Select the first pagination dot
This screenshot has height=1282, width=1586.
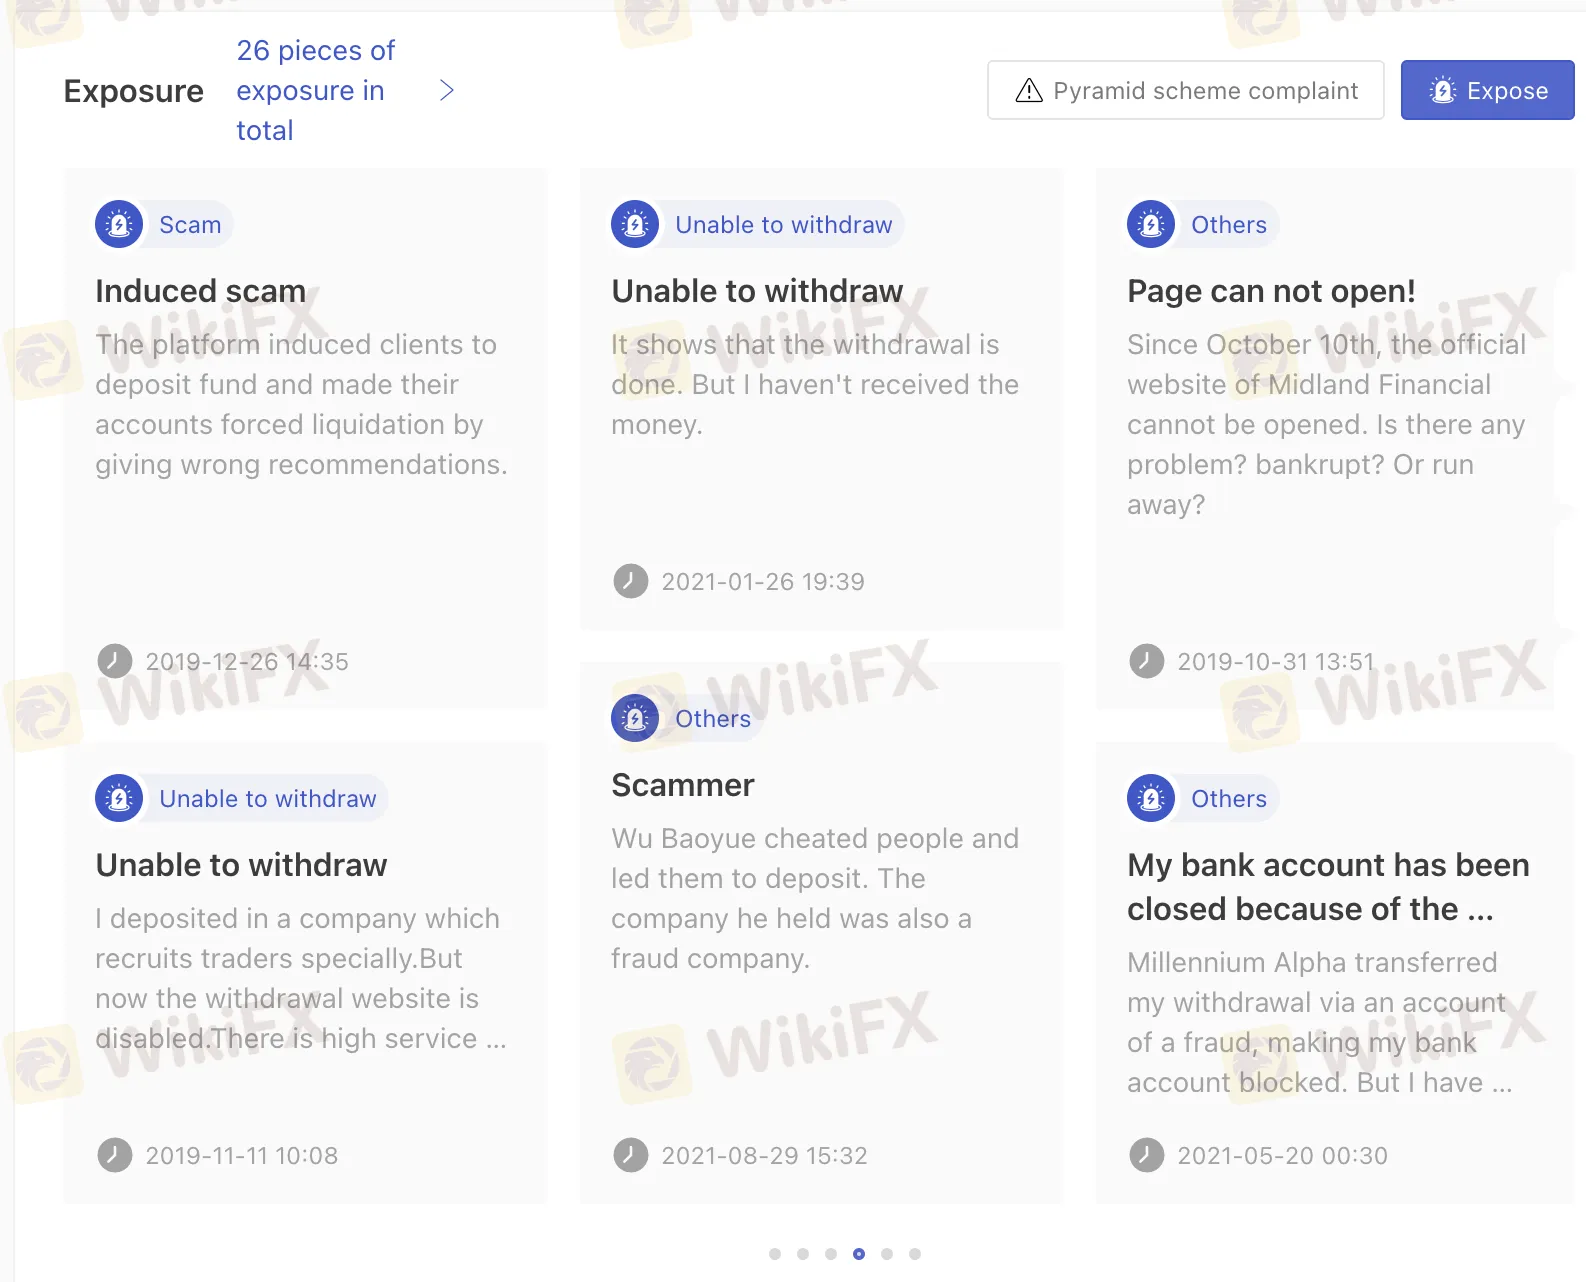(x=775, y=1253)
